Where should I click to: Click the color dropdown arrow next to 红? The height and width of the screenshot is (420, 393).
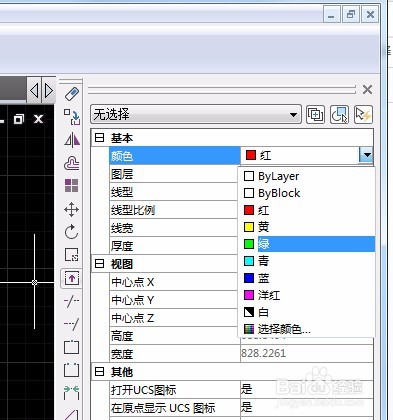pos(366,155)
